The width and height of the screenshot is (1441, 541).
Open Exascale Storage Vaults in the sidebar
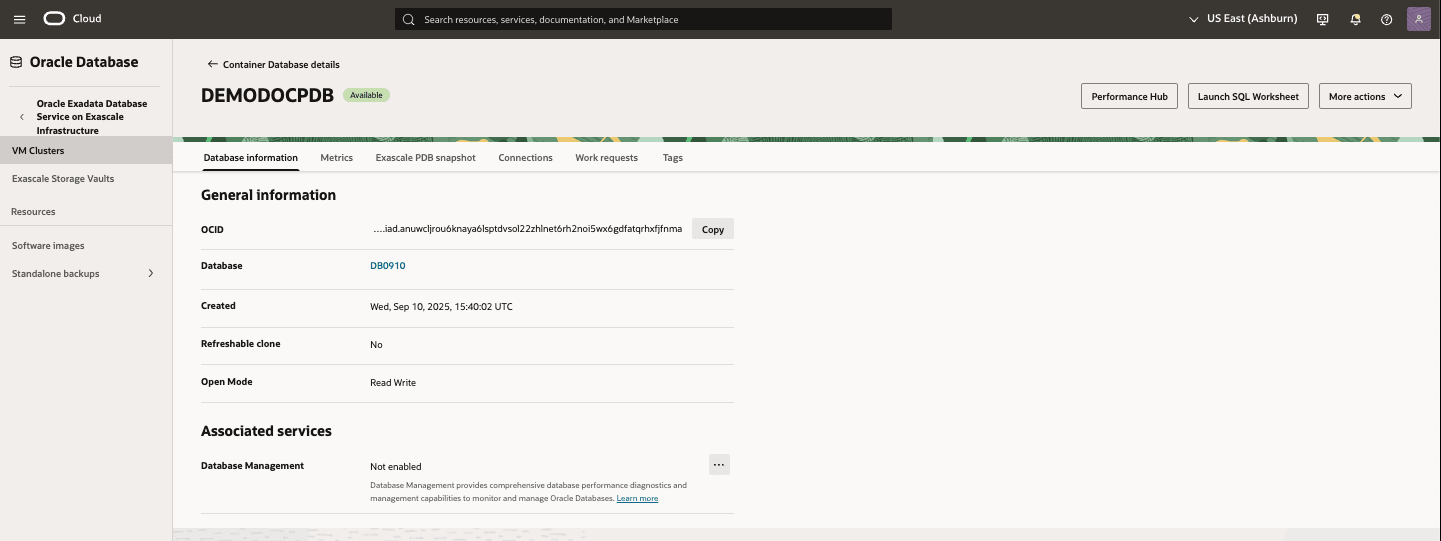coord(63,179)
